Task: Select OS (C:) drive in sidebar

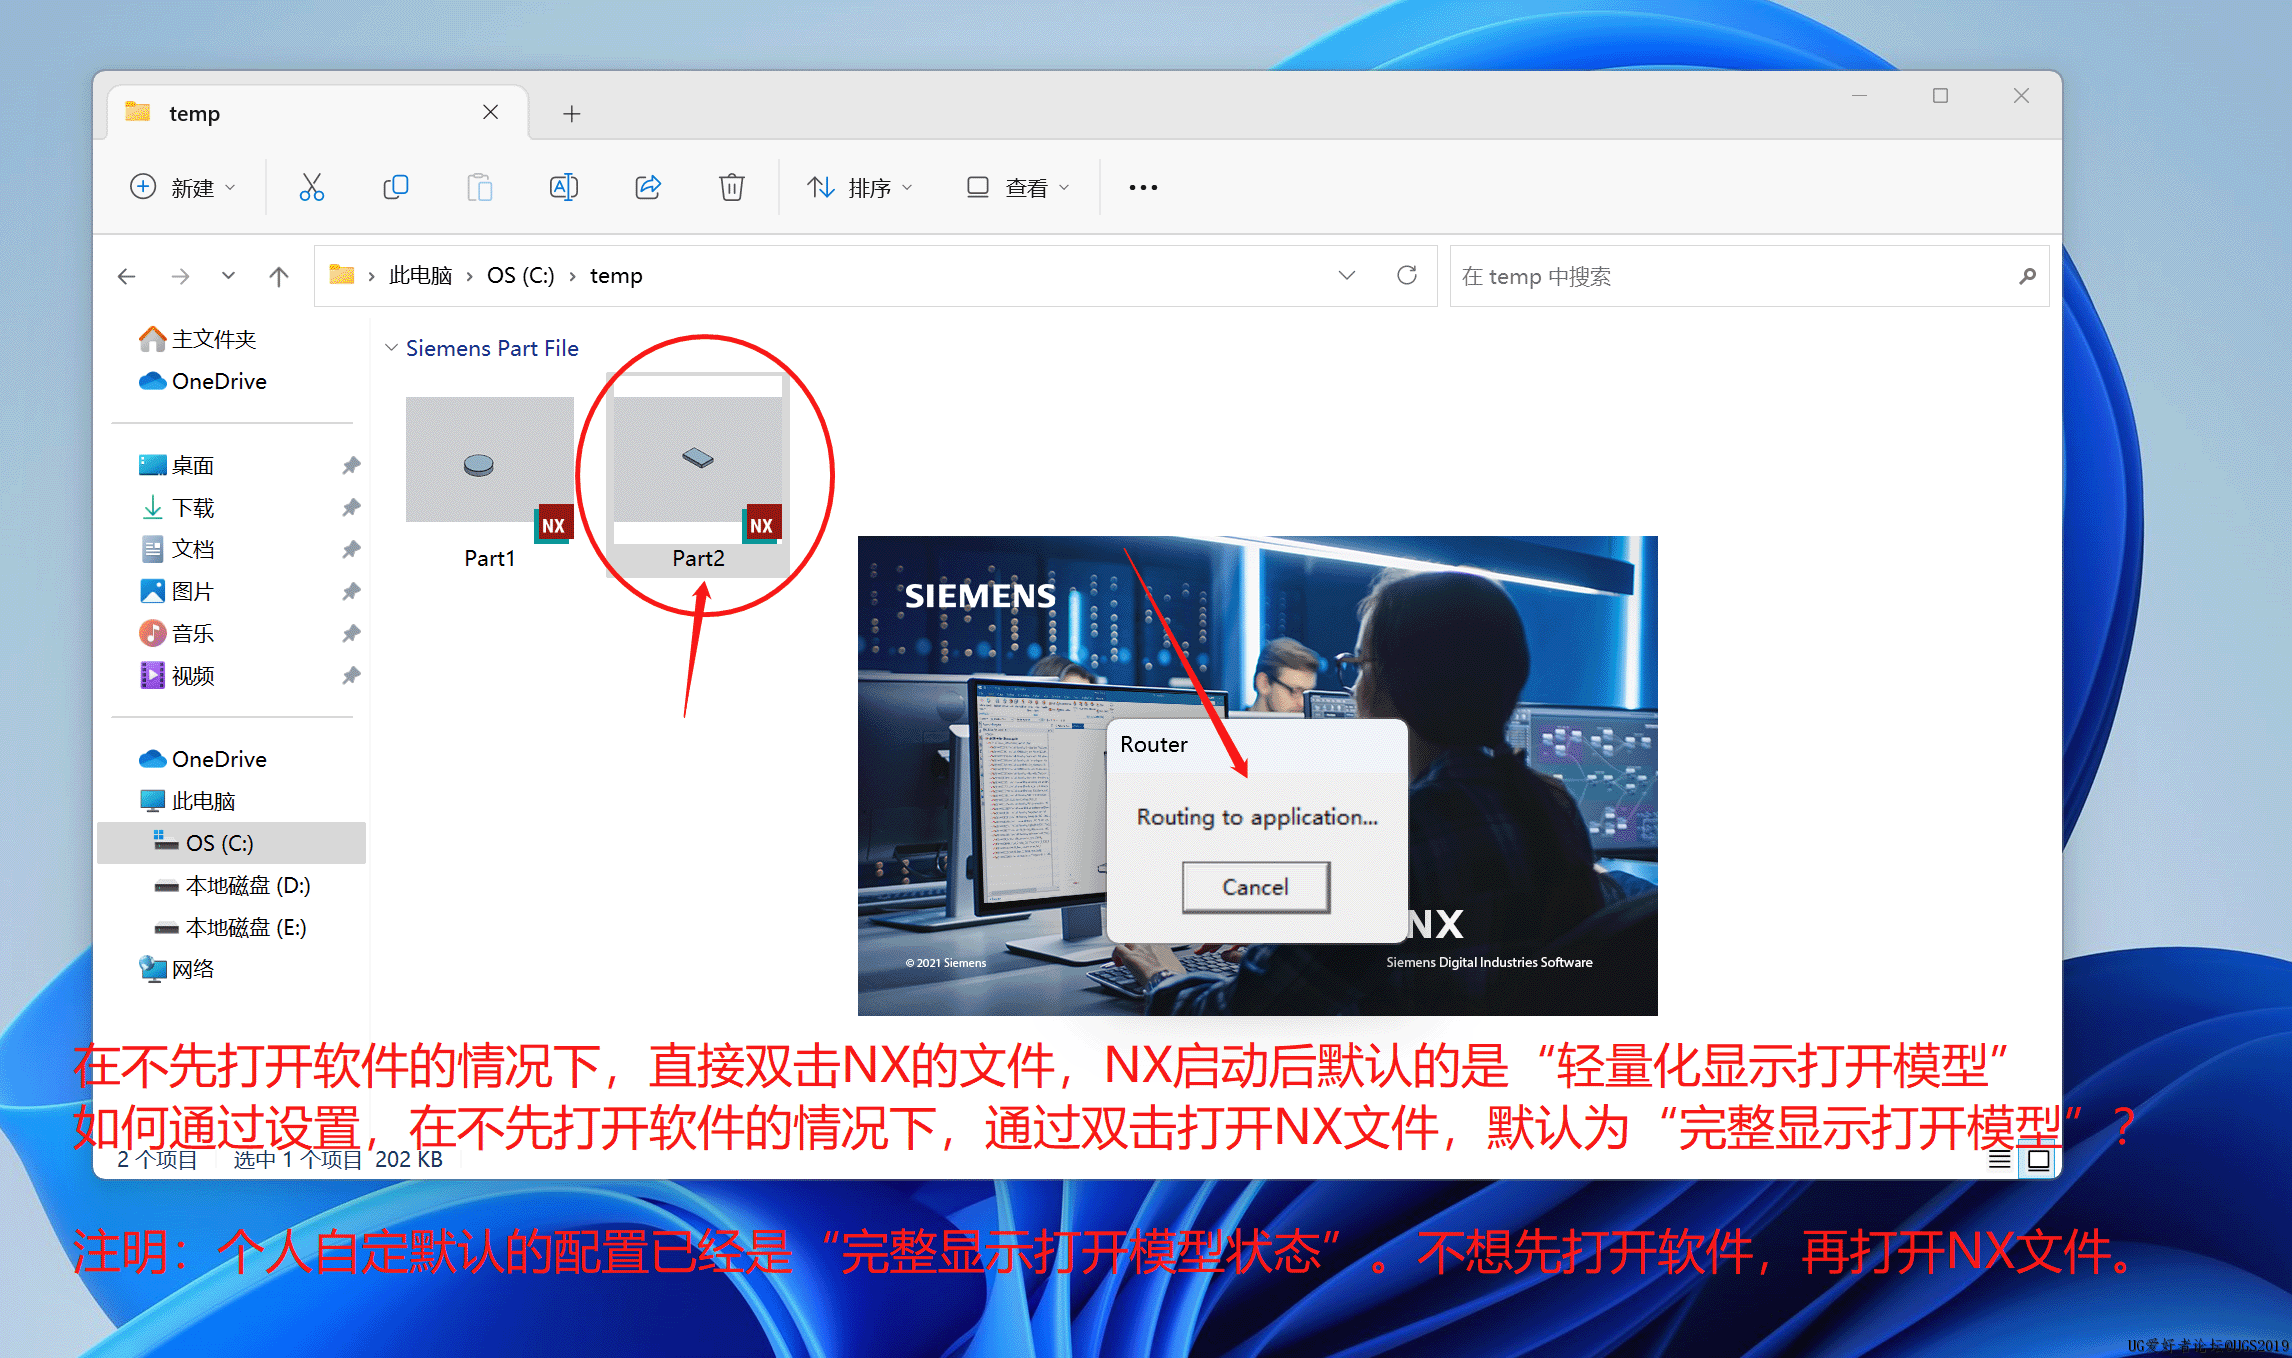Action: [x=232, y=843]
